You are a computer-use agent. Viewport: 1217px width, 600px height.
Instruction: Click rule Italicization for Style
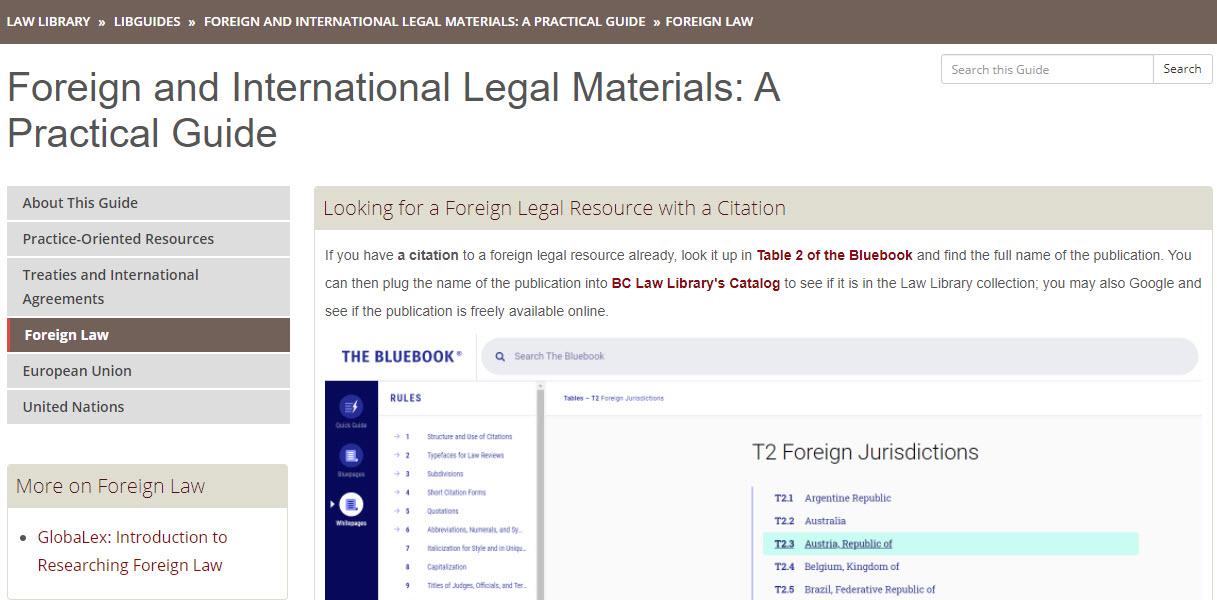(x=476, y=548)
